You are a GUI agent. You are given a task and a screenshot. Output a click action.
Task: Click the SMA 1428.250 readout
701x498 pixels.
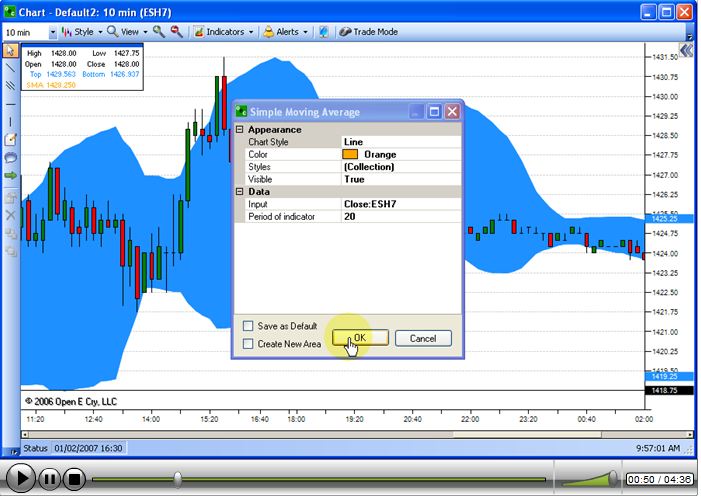(51, 85)
